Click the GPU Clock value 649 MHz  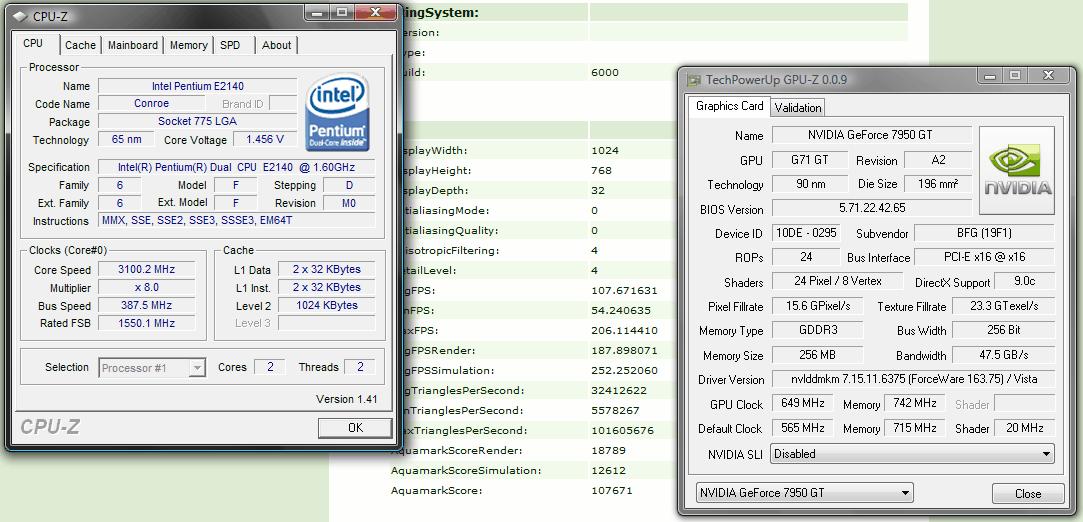point(803,403)
